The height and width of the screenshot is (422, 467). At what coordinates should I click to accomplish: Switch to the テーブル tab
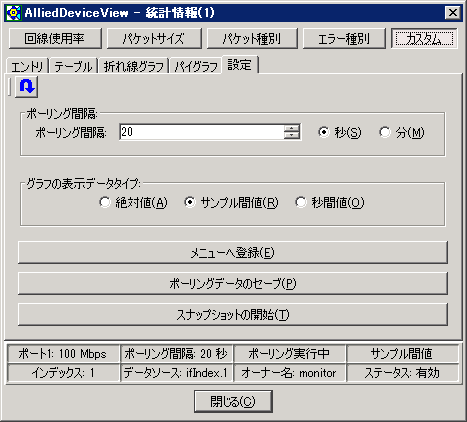(74, 66)
